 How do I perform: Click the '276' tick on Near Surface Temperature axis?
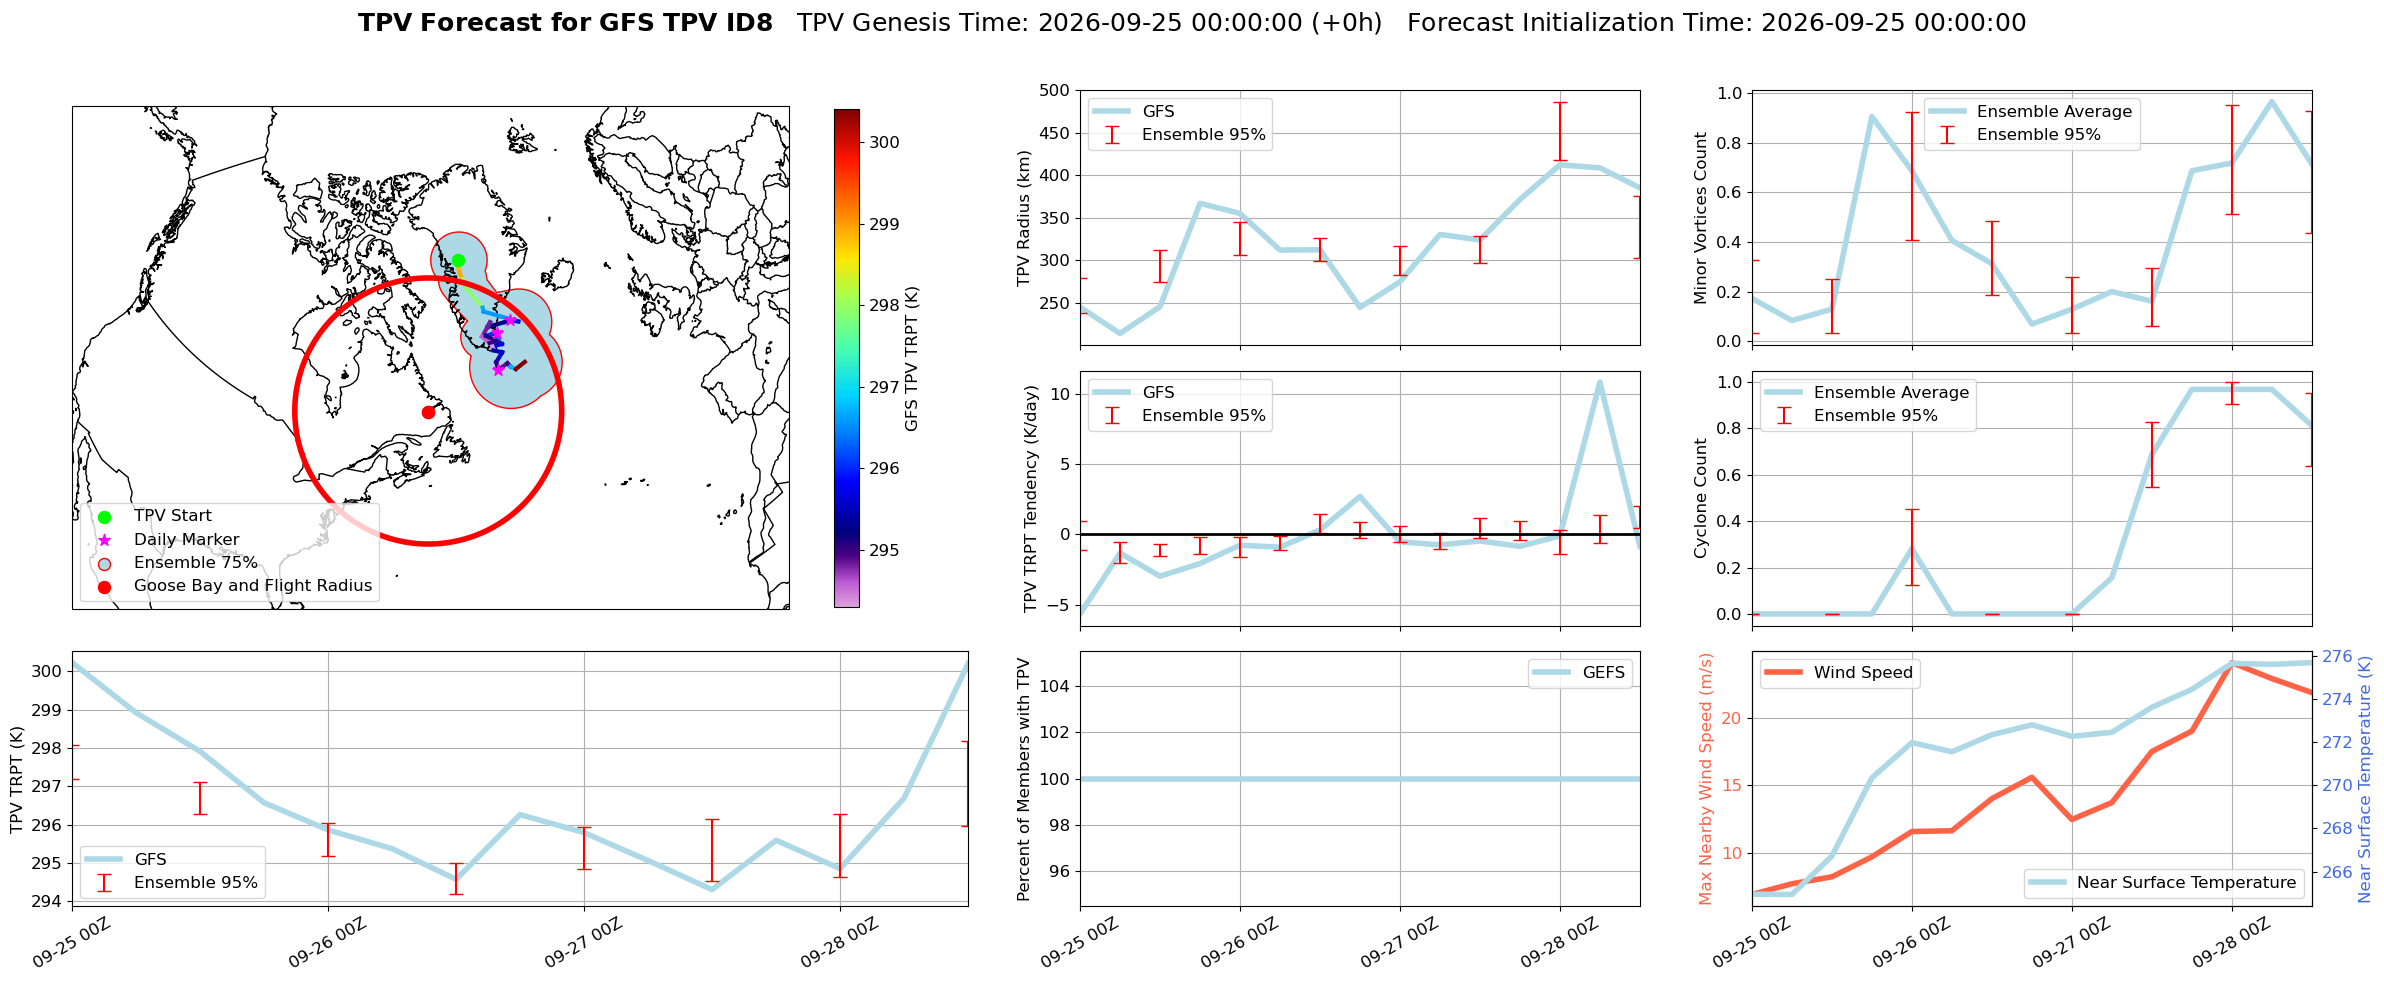2337,657
